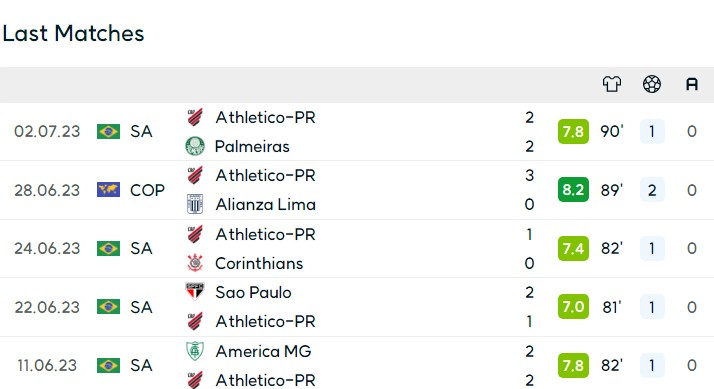This screenshot has height=389, width=714.
Task: Click America MG club crest
Action: tap(195, 351)
